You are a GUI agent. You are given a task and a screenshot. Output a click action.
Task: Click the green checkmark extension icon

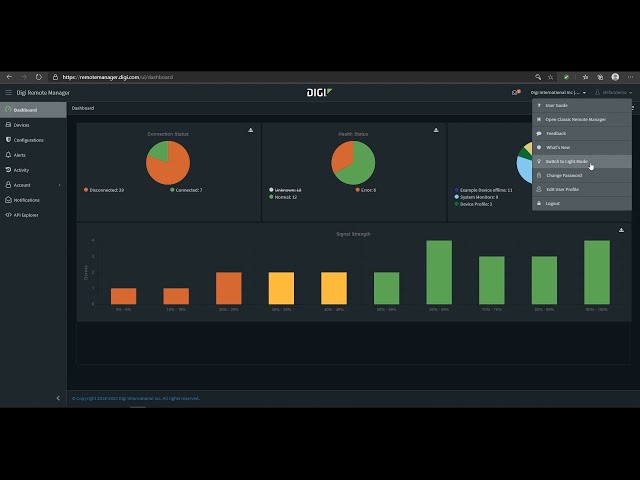coord(566,77)
